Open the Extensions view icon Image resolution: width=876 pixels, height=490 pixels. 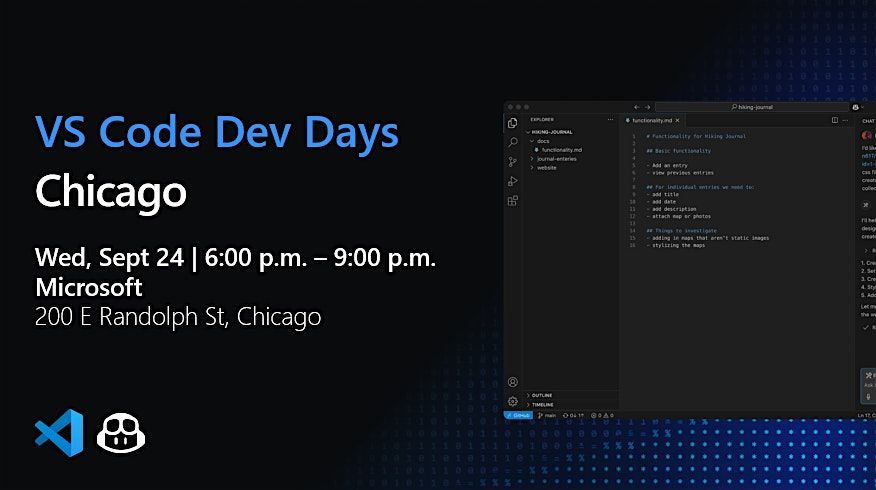(512, 201)
